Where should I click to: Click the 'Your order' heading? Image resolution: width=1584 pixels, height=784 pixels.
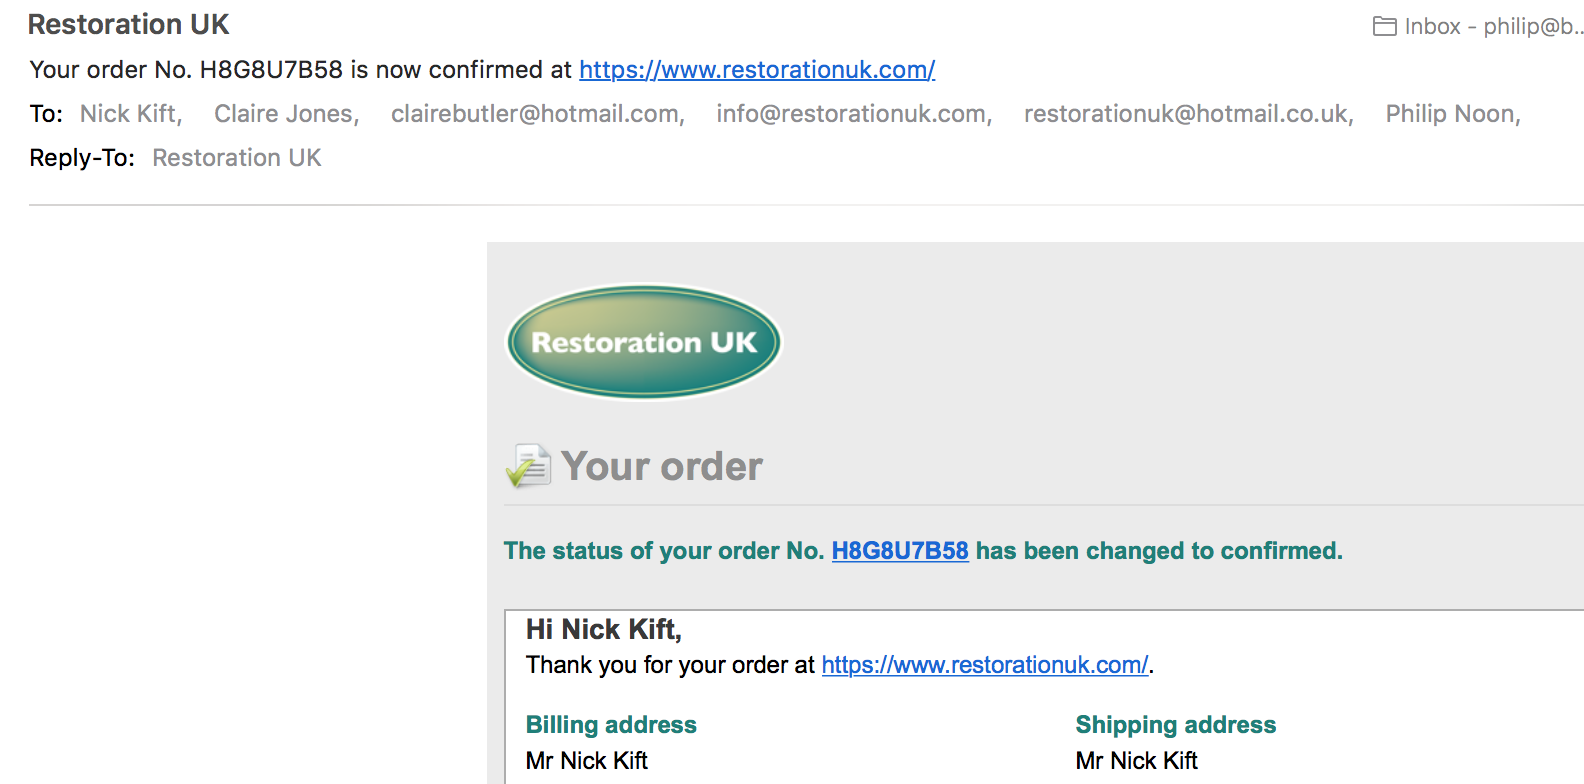point(662,467)
